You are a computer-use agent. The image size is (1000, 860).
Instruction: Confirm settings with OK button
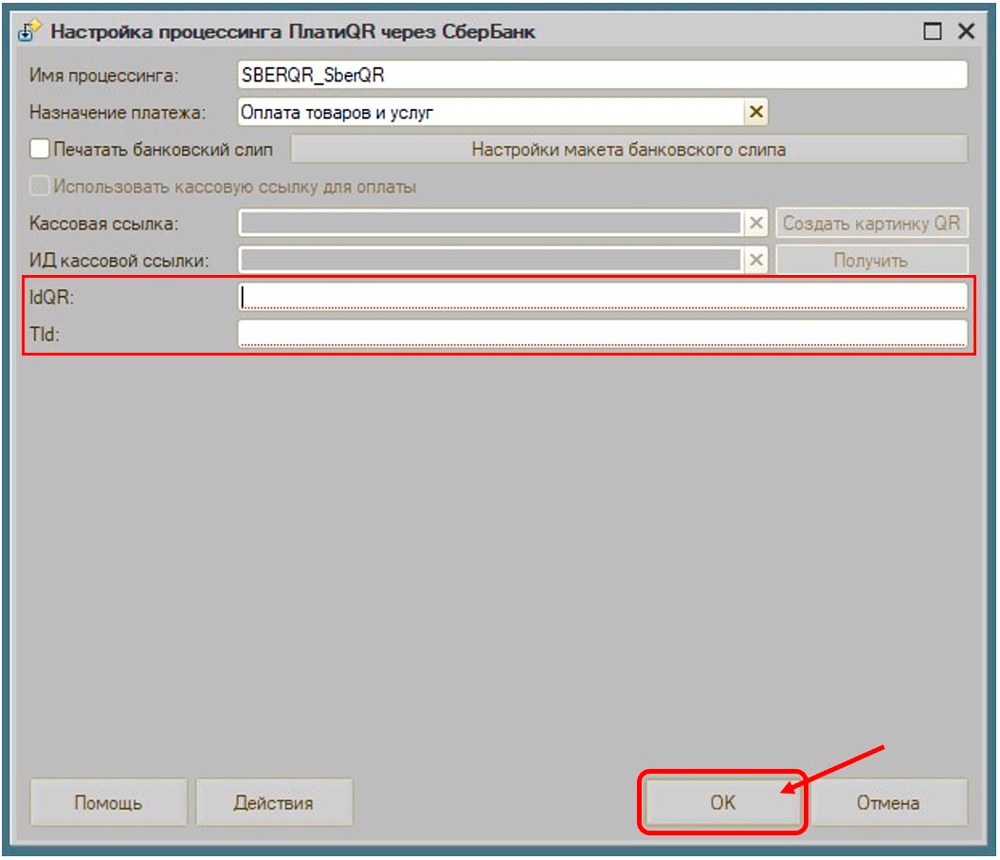[723, 802]
